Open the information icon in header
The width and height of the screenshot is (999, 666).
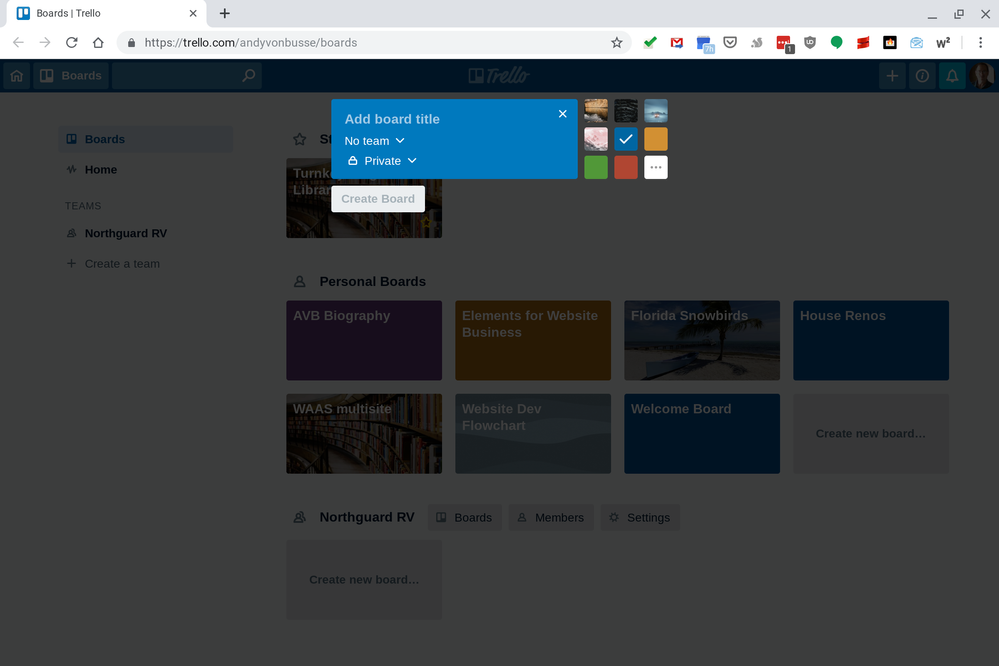(x=922, y=76)
